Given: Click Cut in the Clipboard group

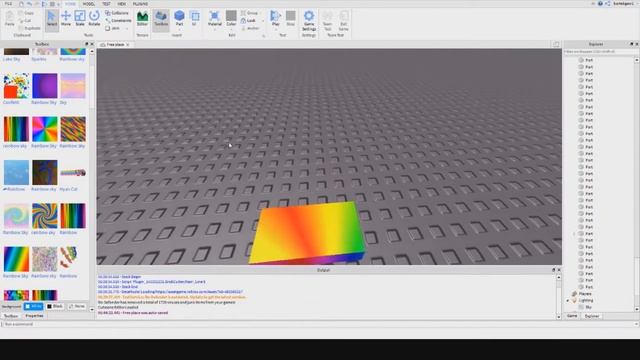Looking at the screenshot, I should coord(25,20).
